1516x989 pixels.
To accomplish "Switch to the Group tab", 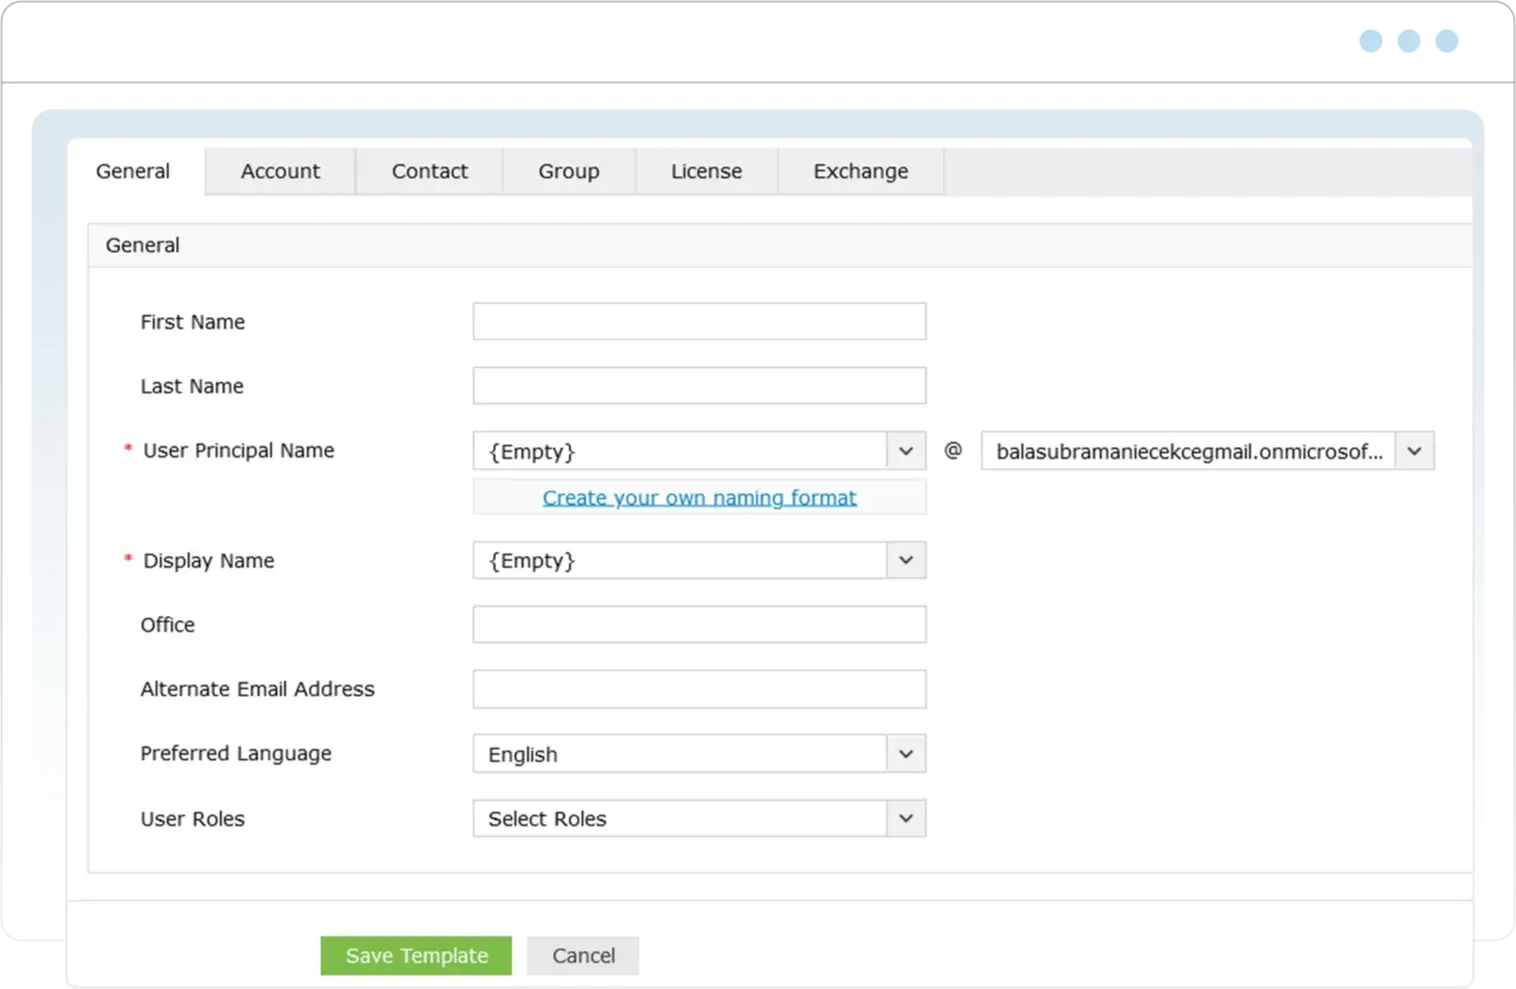I will (568, 171).
